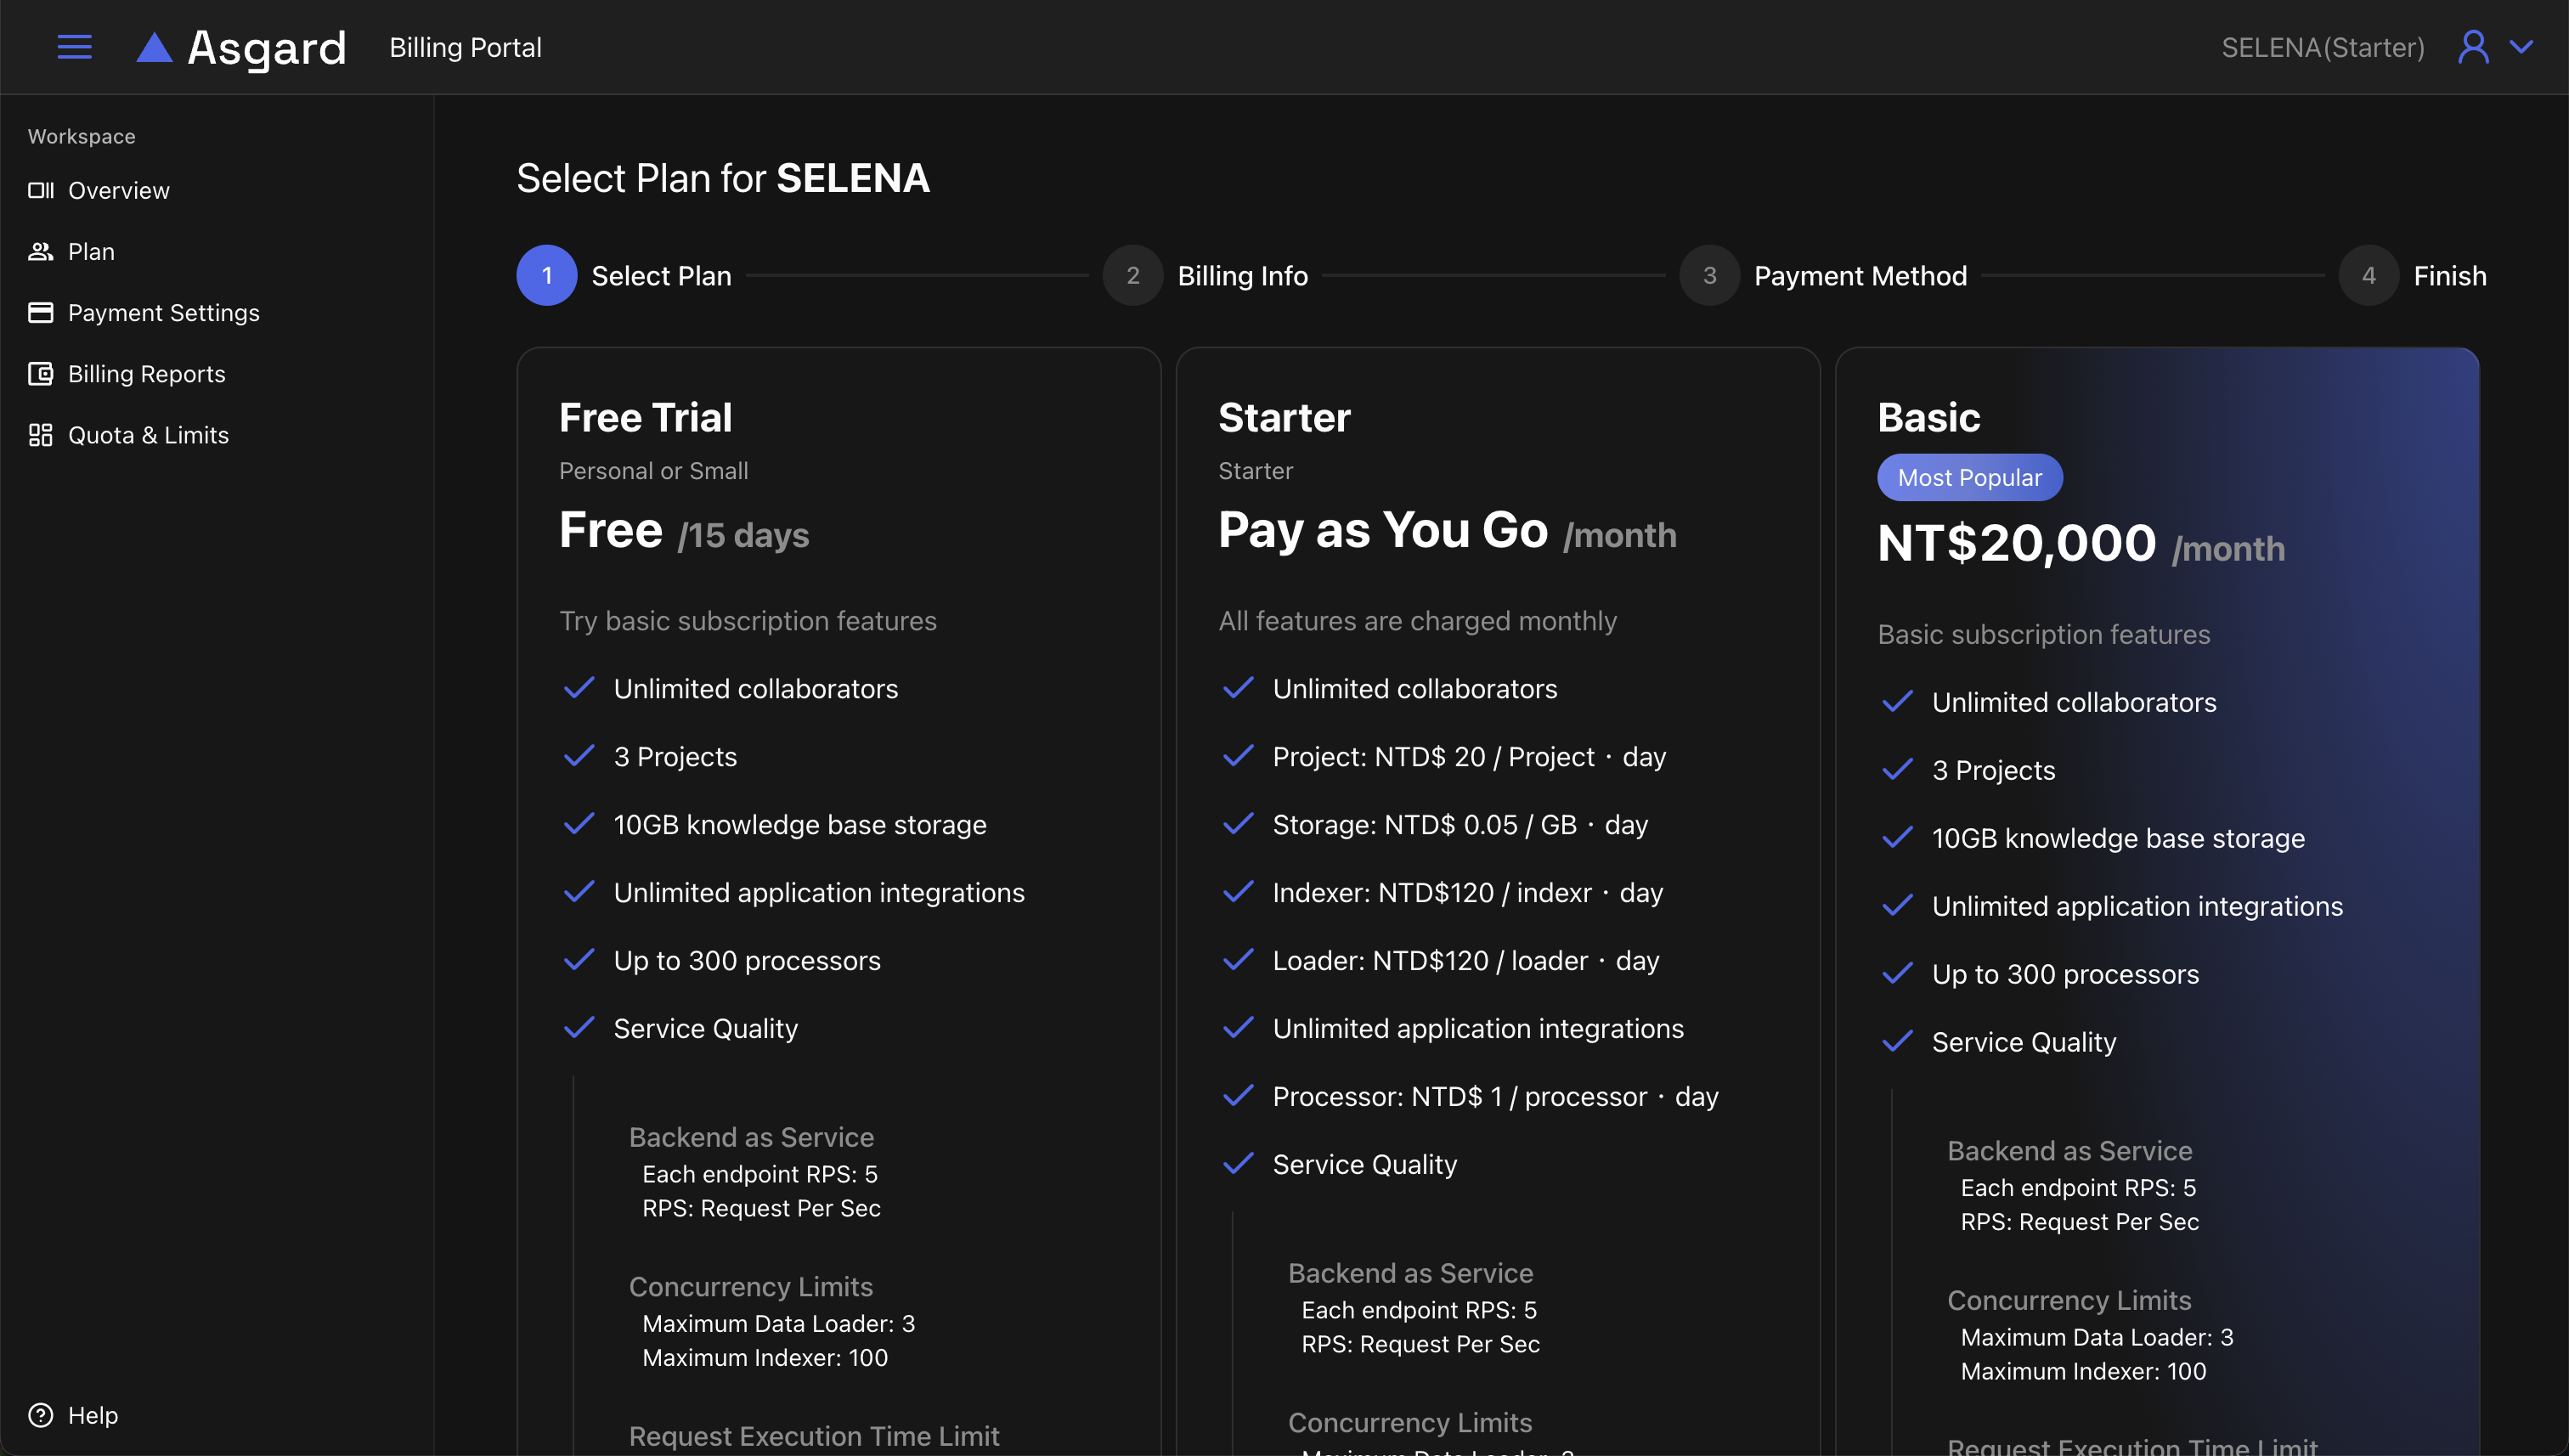2569x1456 pixels.
Task: Open Plan in the sidebar
Action: coord(91,251)
